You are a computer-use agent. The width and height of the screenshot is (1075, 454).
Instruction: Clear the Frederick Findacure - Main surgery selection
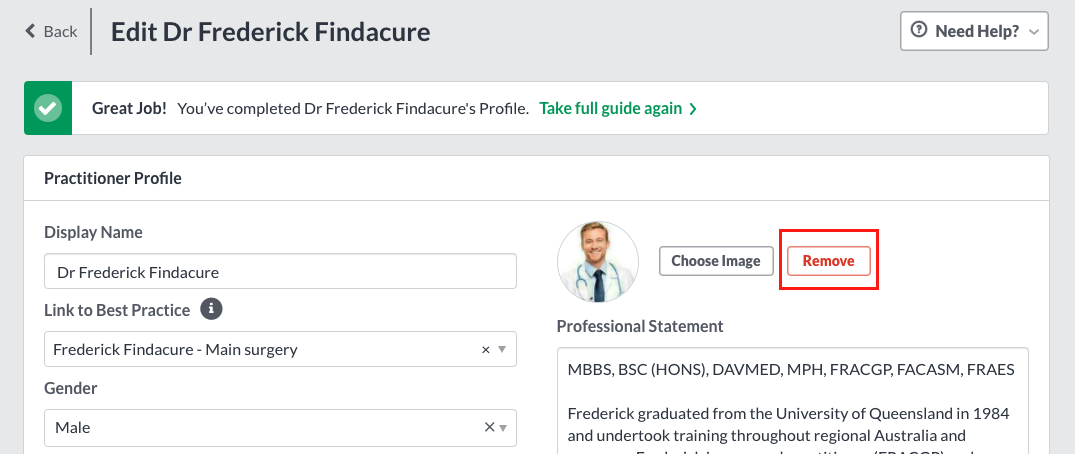coord(485,350)
